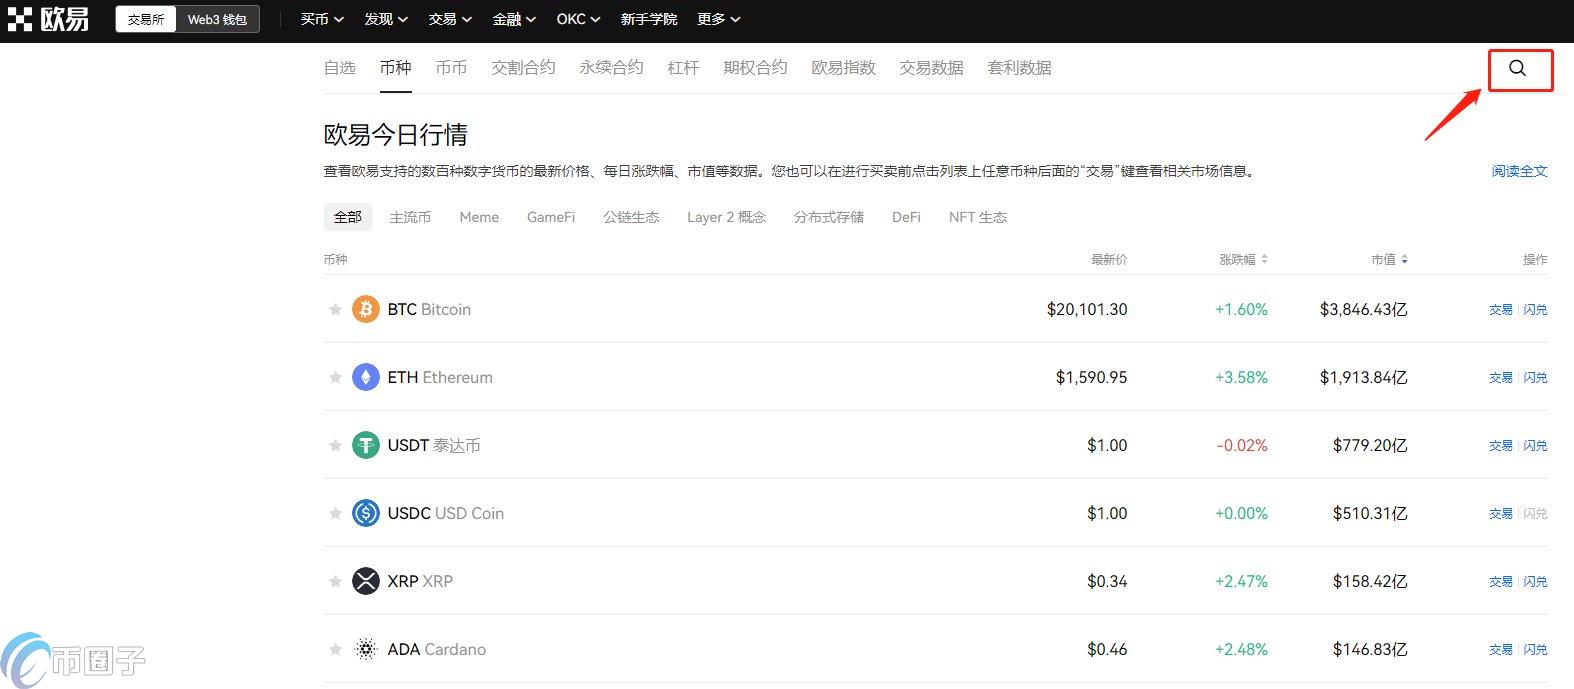Favorite ETH with its star icon
Viewport: 1574px width, 689px height.
point(335,377)
